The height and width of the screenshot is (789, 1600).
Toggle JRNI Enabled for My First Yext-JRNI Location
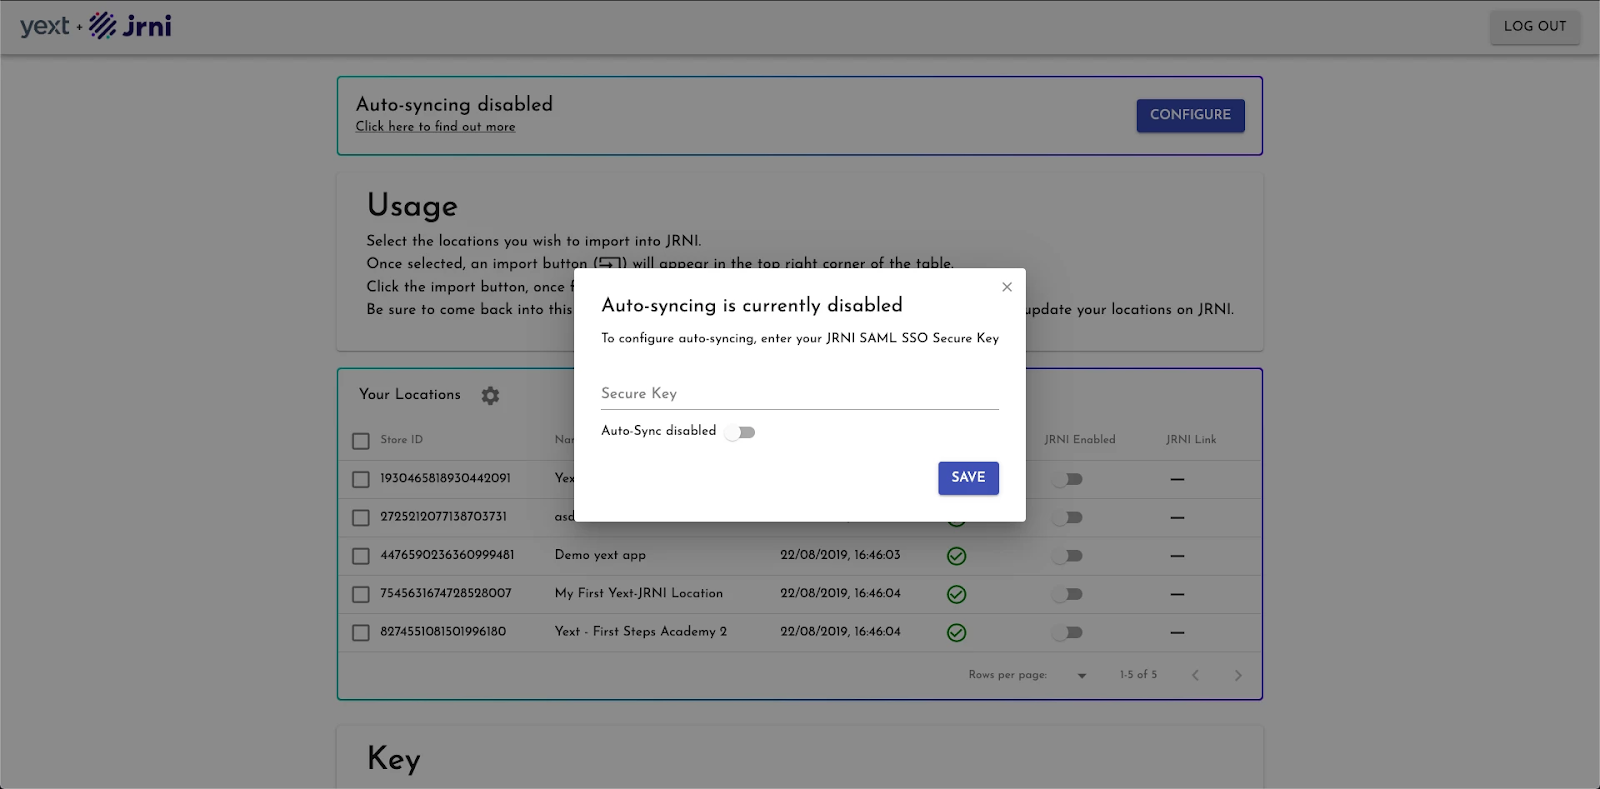tap(1067, 594)
